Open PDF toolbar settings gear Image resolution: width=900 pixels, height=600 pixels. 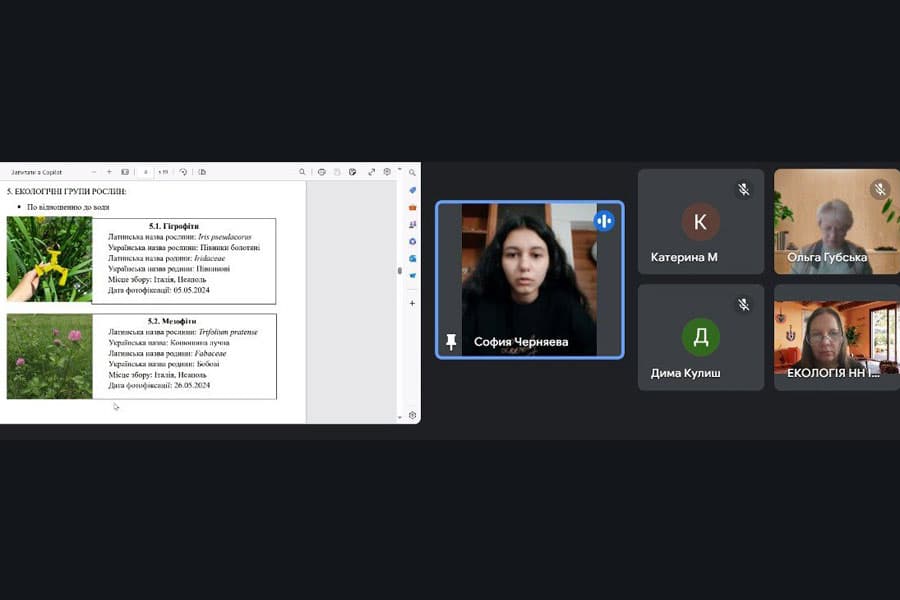pyautogui.click(x=387, y=172)
